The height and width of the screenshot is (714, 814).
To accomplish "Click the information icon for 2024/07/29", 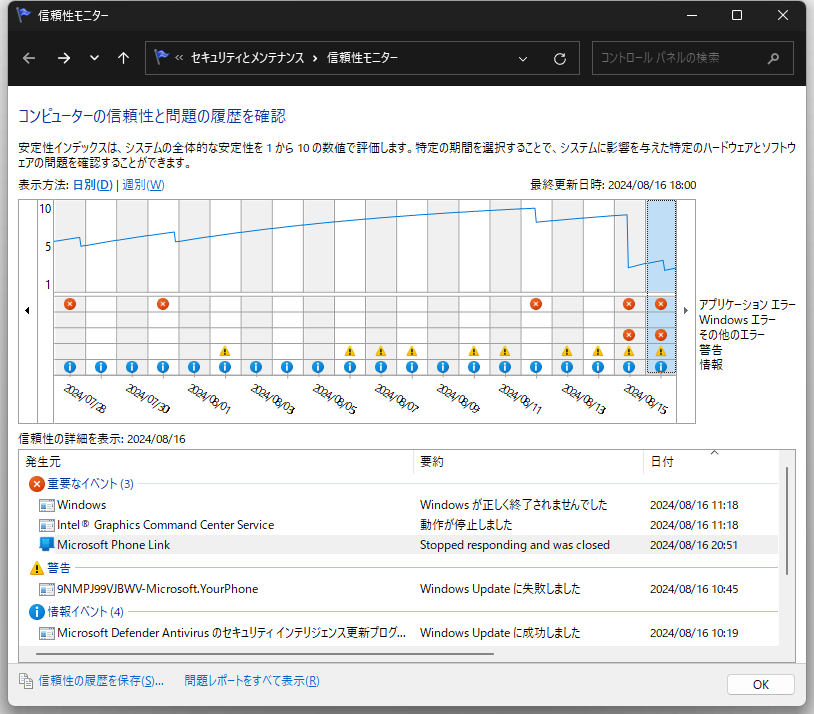I will pos(101,367).
